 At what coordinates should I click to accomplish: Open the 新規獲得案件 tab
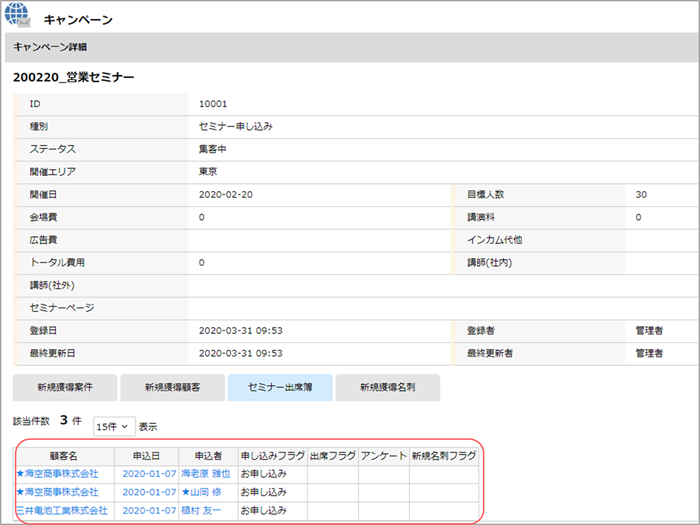click(x=65, y=387)
